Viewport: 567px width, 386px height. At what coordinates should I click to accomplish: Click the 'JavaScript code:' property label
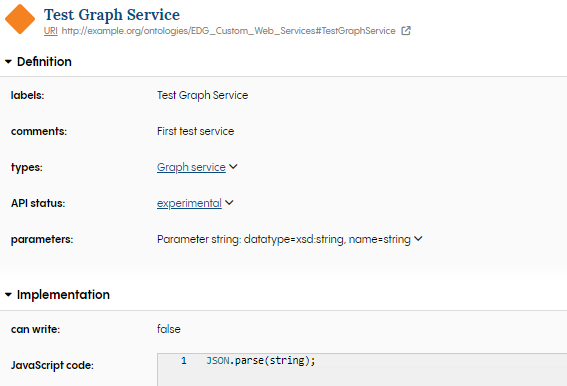point(52,365)
